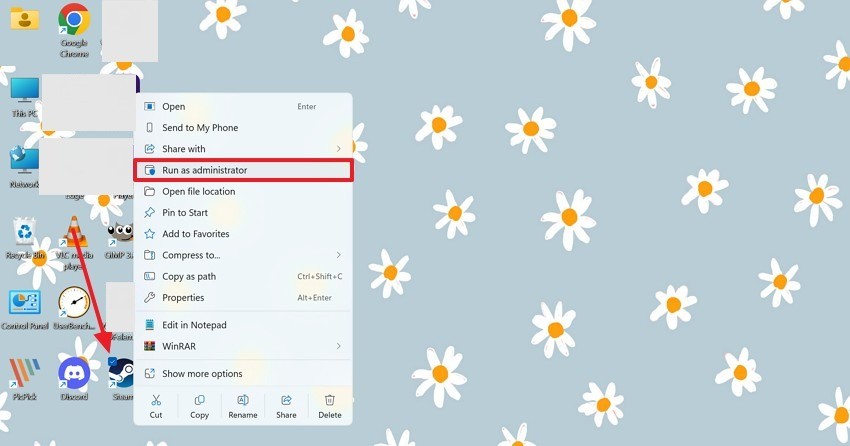Click the Share icon in bottom row
Screen dimensions: 850x446
point(286,400)
